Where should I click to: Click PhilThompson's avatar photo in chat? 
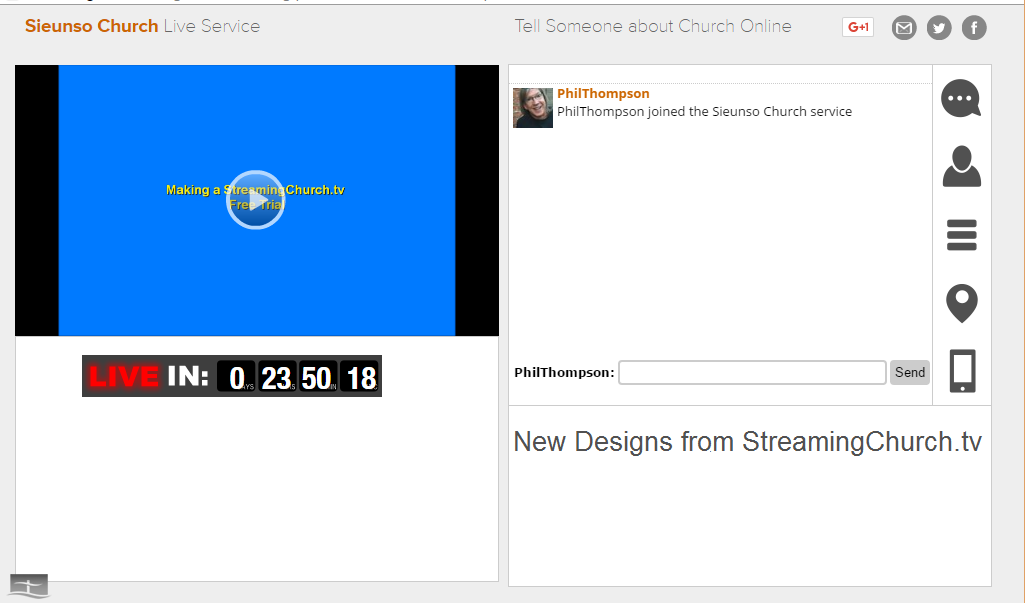click(533, 108)
